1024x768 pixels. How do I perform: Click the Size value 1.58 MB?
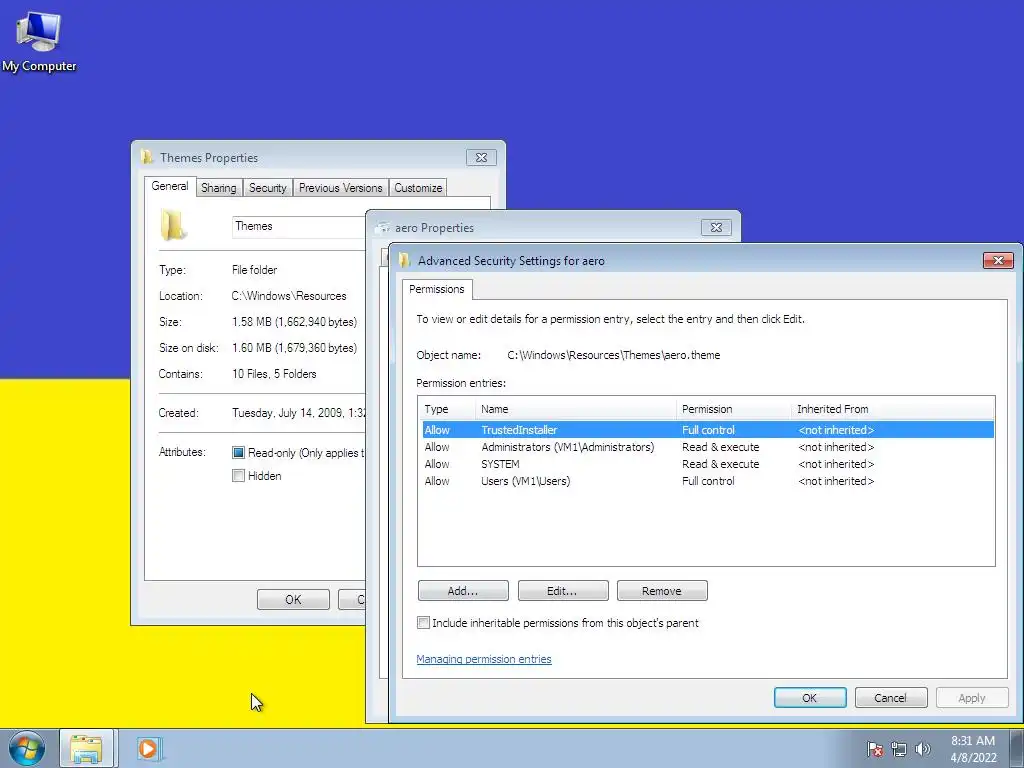click(x=295, y=321)
